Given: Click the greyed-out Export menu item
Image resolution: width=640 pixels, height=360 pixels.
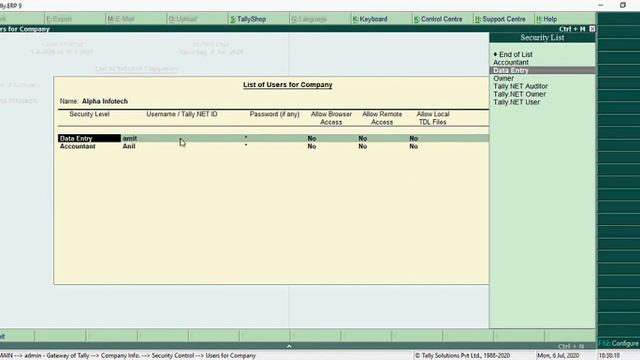Looking at the screenshot, I should coord(59,19).
